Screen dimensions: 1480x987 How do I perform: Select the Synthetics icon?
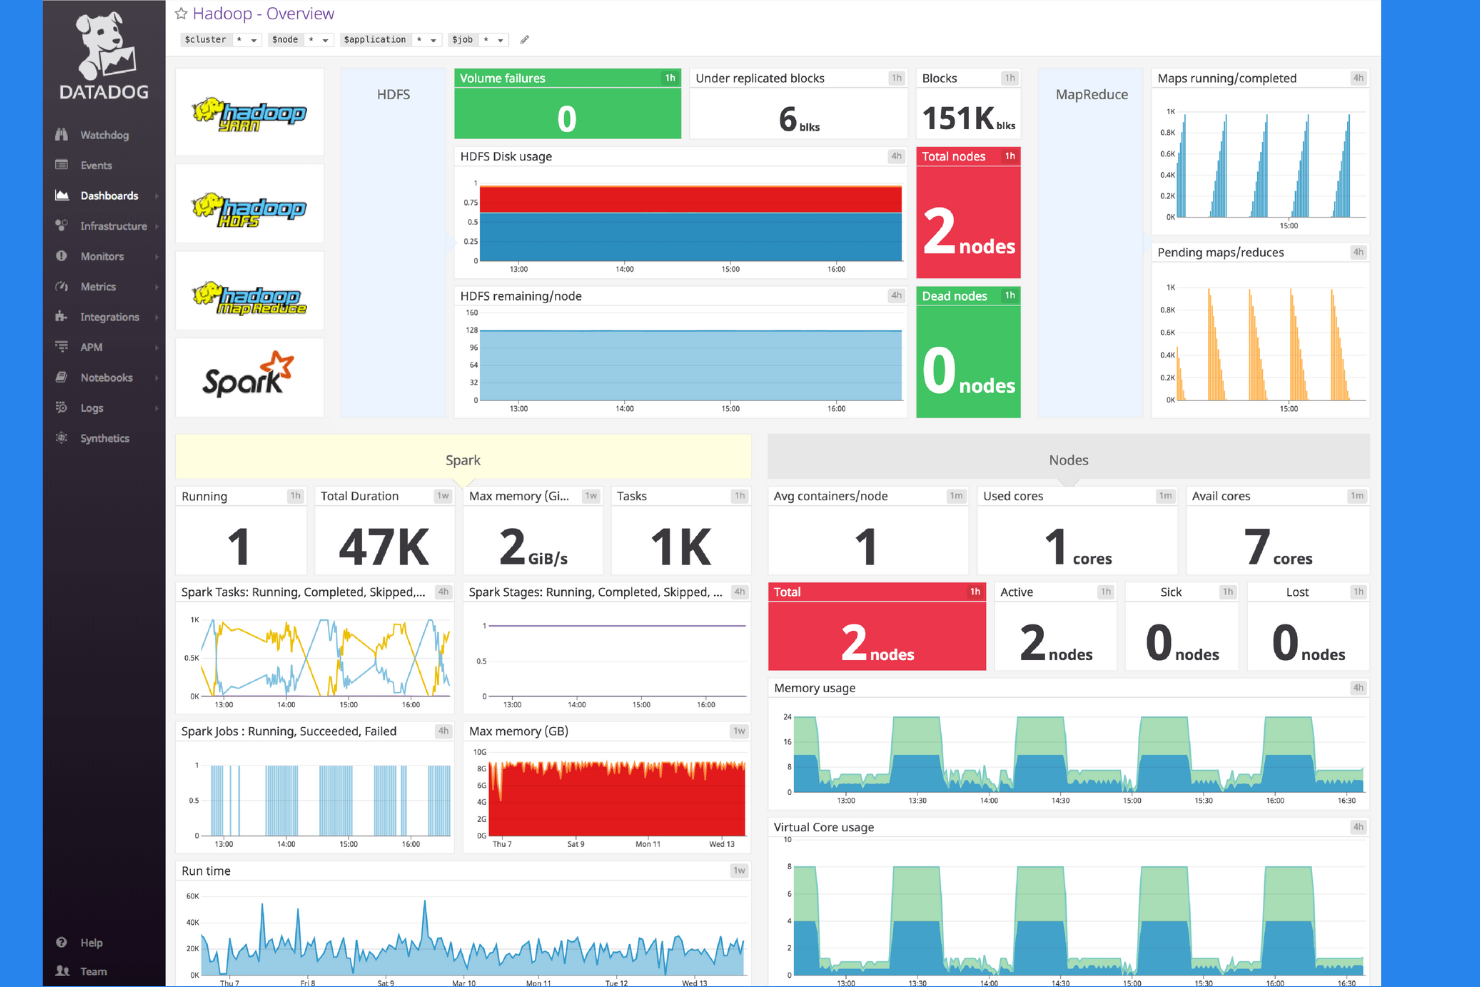pos(61,438)
